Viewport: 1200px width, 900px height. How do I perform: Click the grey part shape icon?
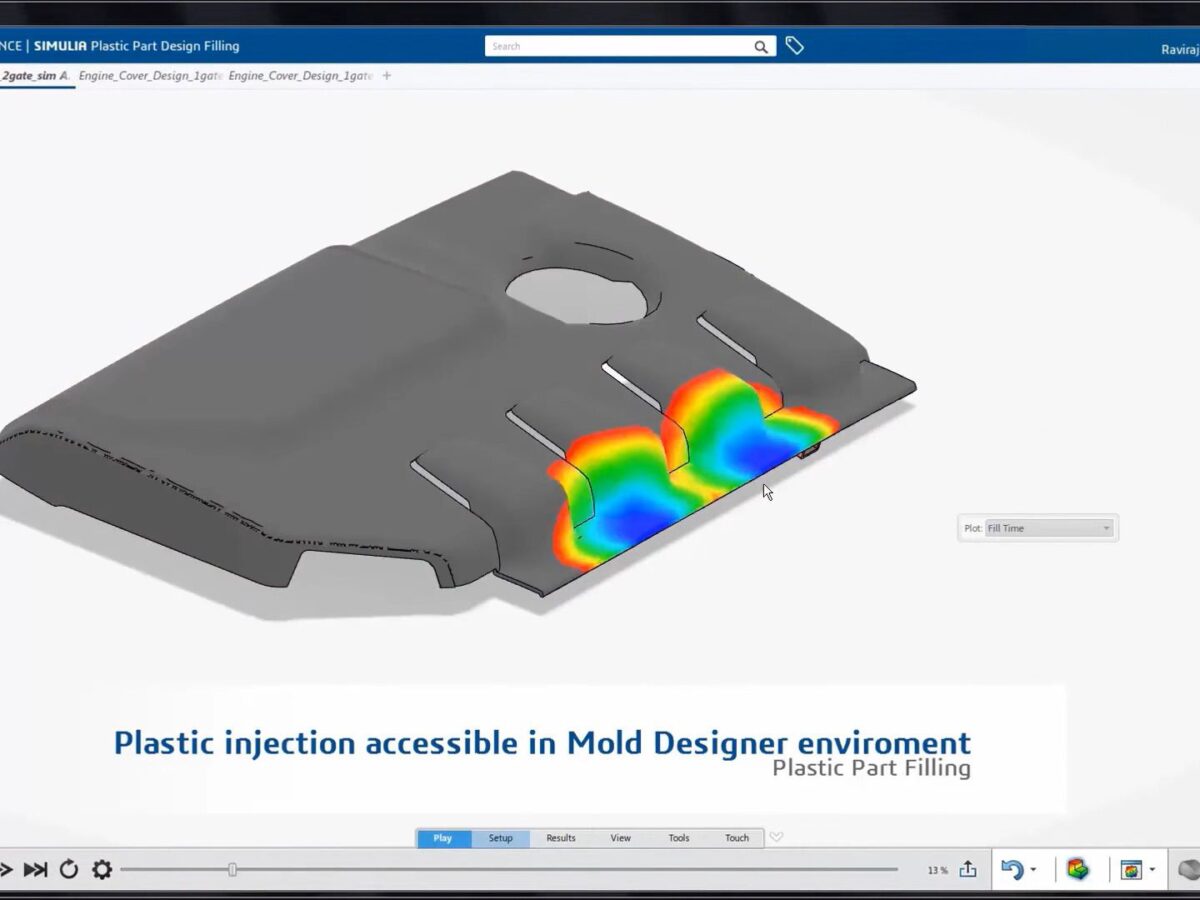click(1189, 870)
